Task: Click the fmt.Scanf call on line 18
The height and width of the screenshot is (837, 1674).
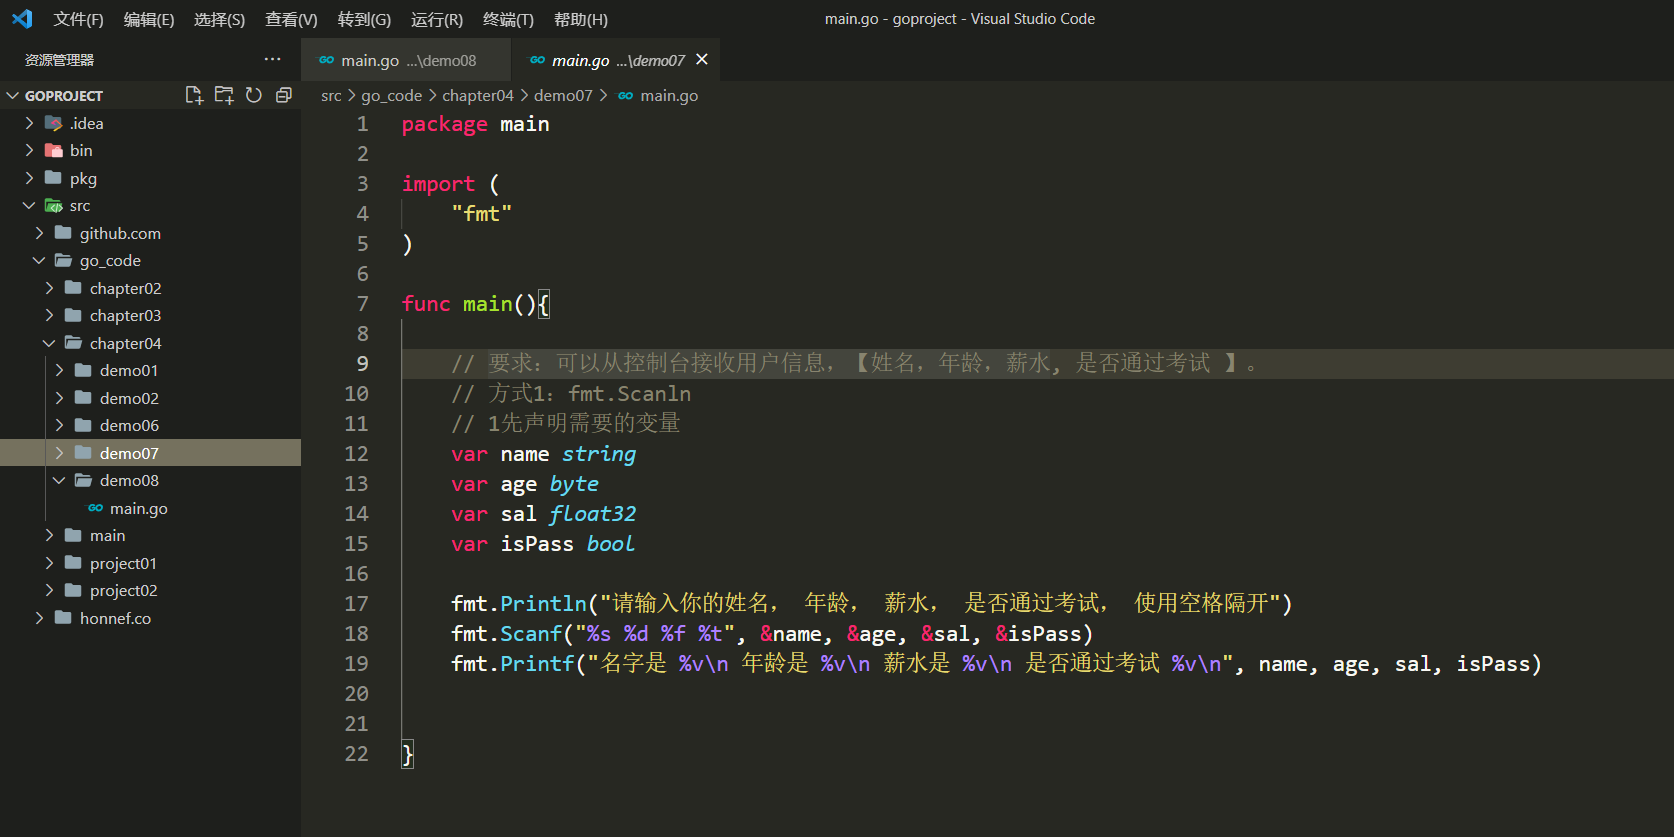Action: click(x=772, y=634)
